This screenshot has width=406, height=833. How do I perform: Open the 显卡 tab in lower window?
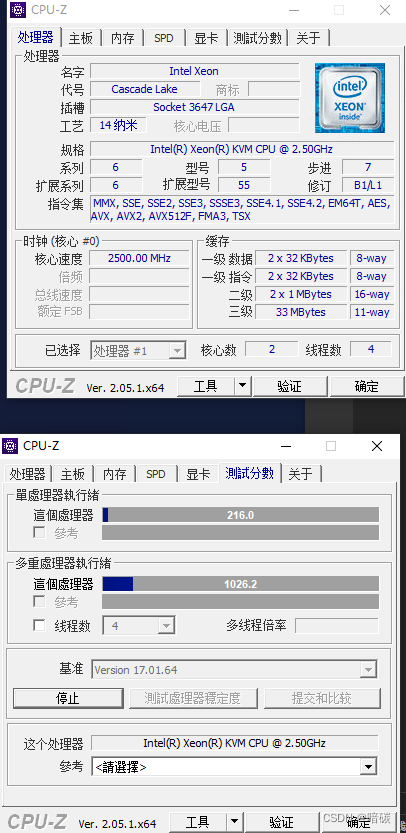coord(198,474)
